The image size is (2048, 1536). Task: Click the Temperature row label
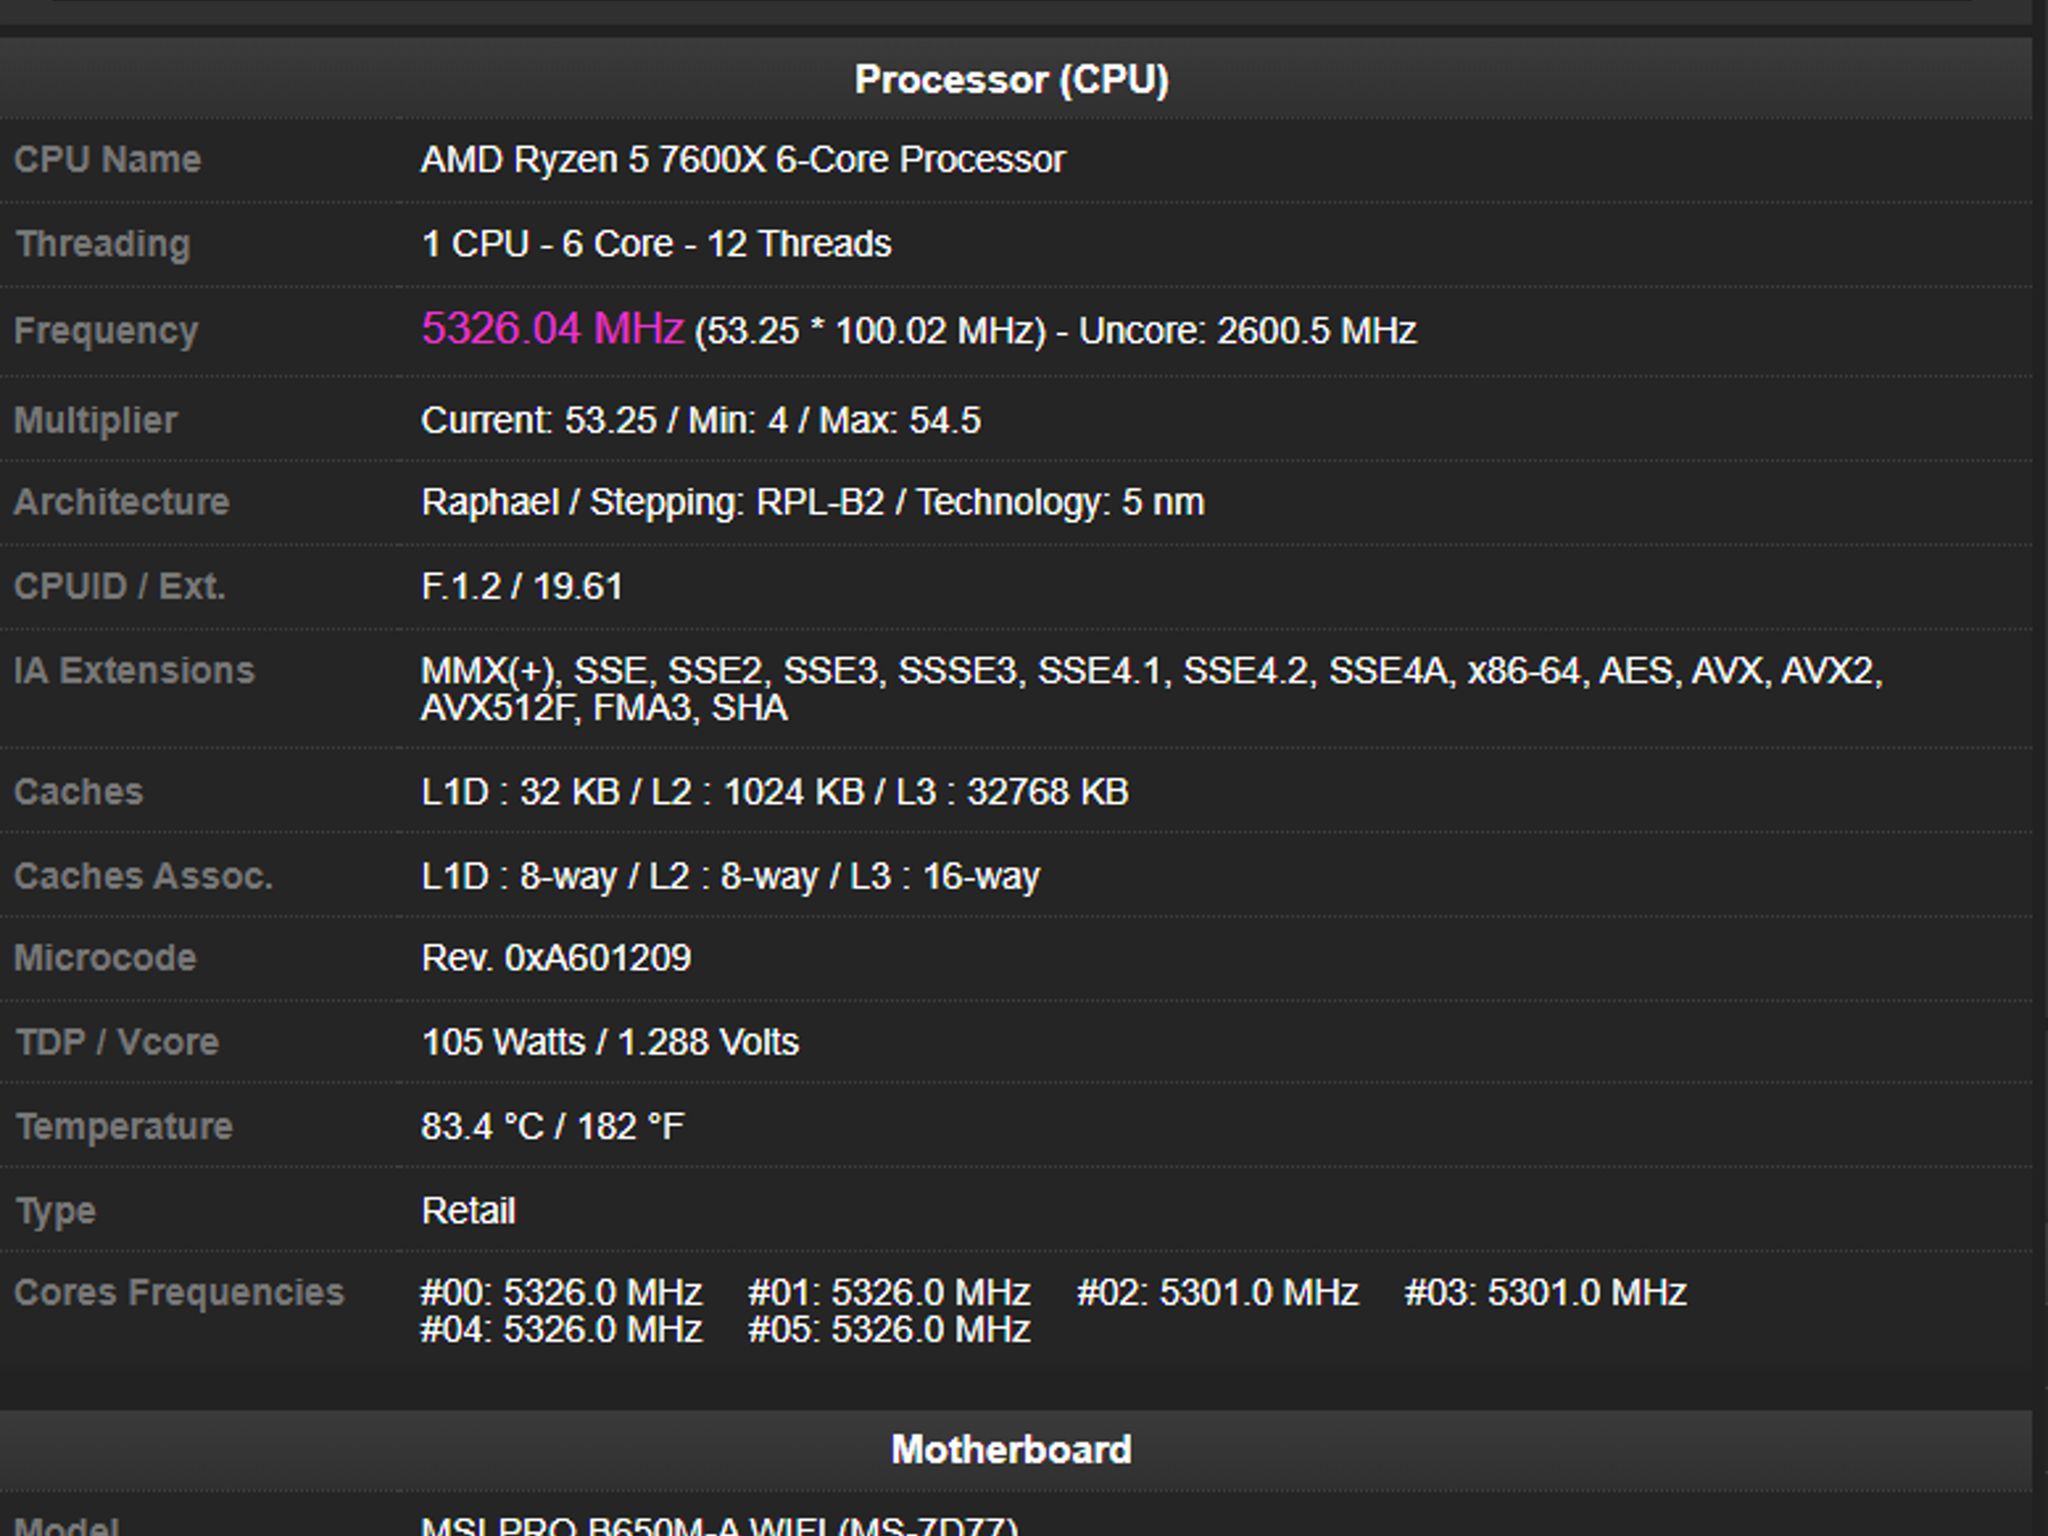click(124, 1126)
